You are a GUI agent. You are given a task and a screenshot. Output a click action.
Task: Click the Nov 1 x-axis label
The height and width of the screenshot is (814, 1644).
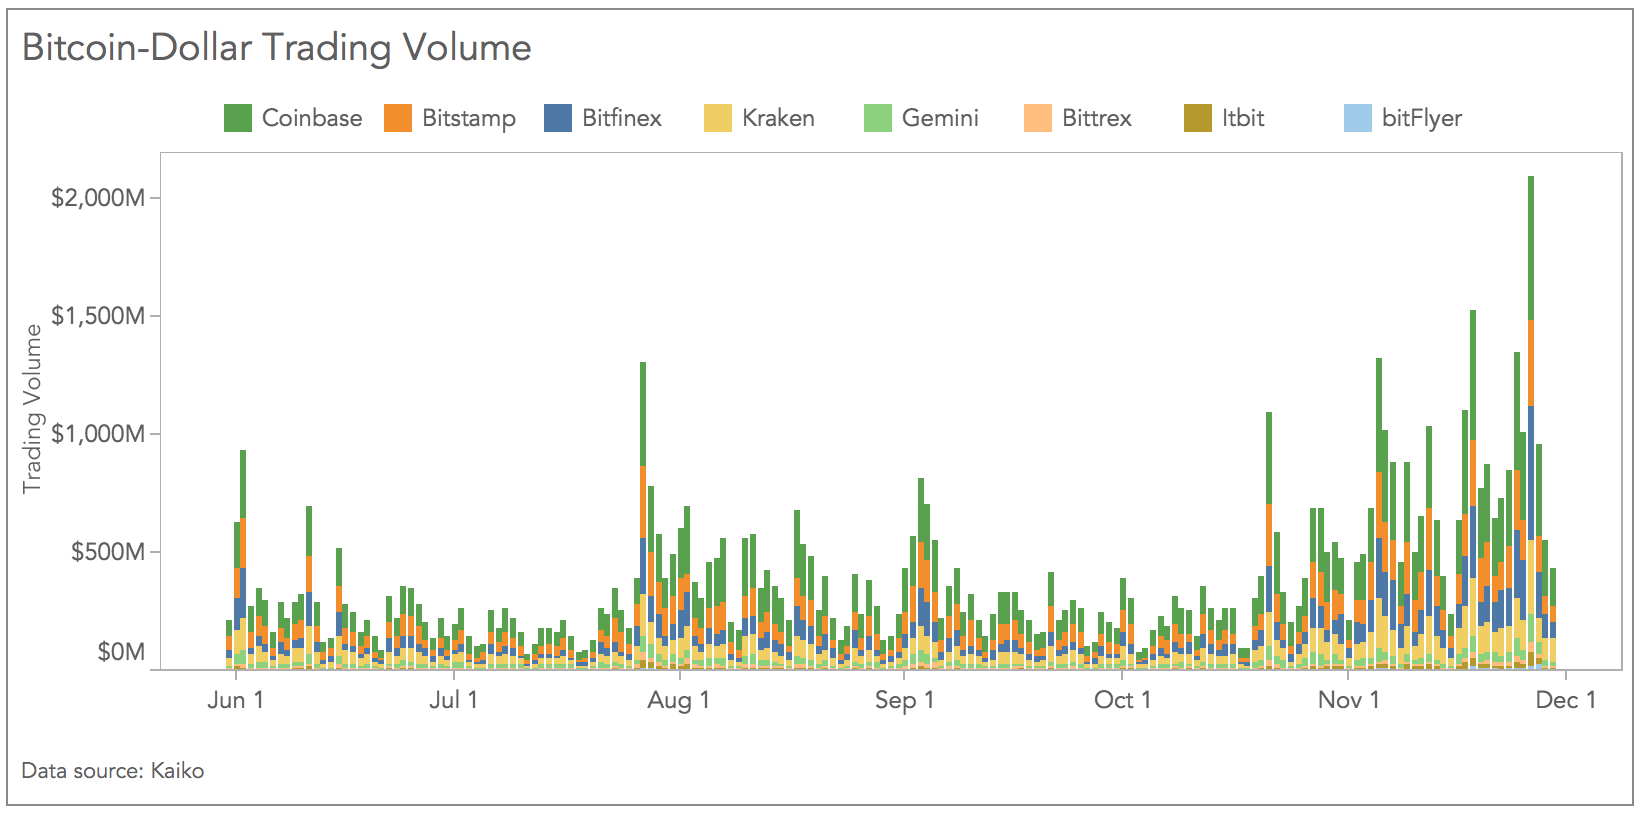(1348, 700)
